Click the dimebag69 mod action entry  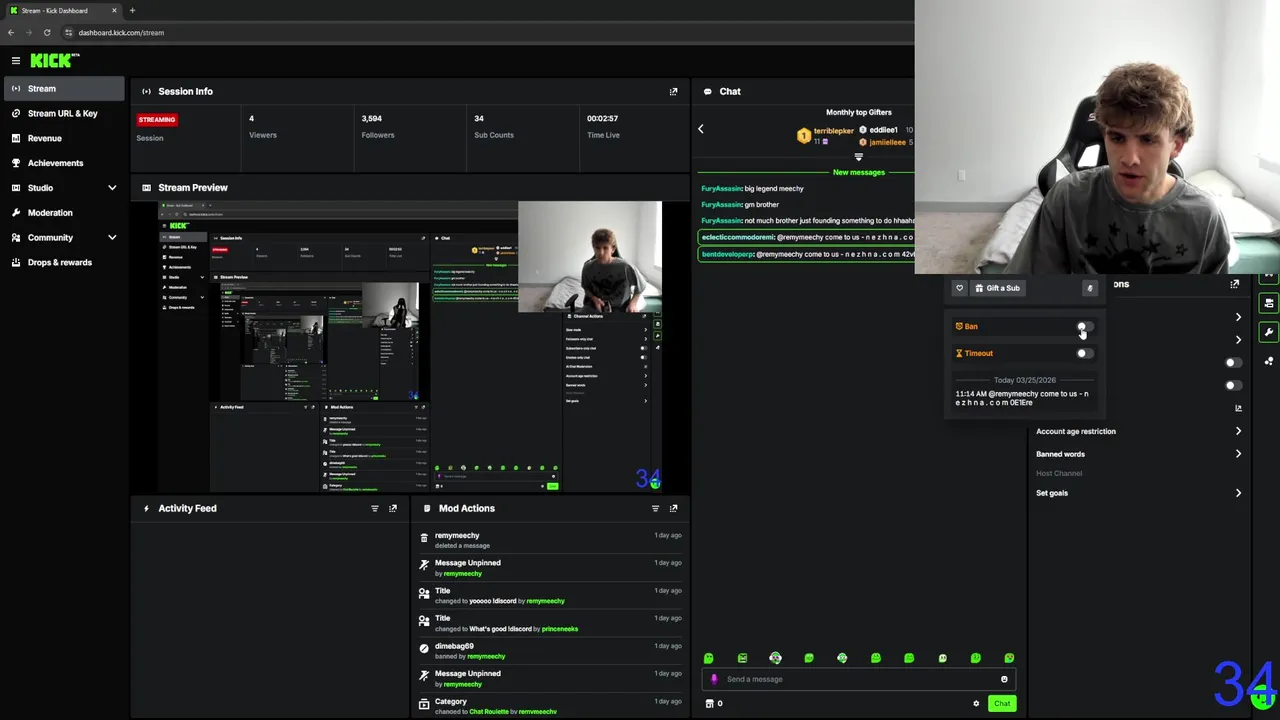pyautogui.click(x=551, y=651)
